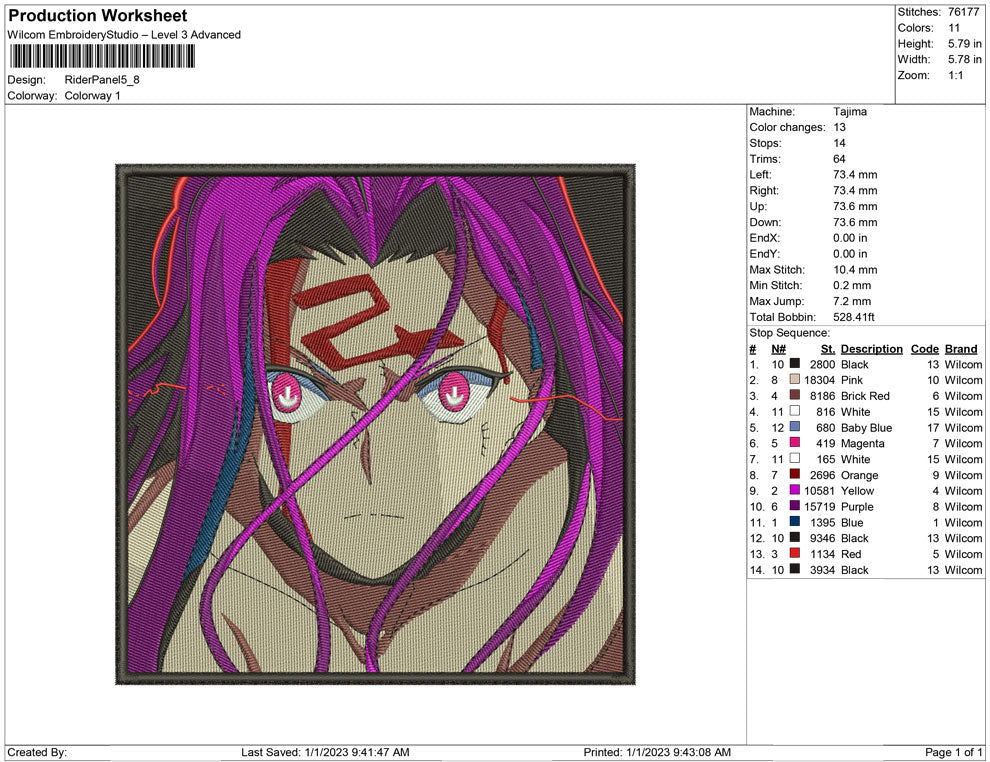
Task: Click the total bobbin value '528.41ft'
Action: coord(854,317)
